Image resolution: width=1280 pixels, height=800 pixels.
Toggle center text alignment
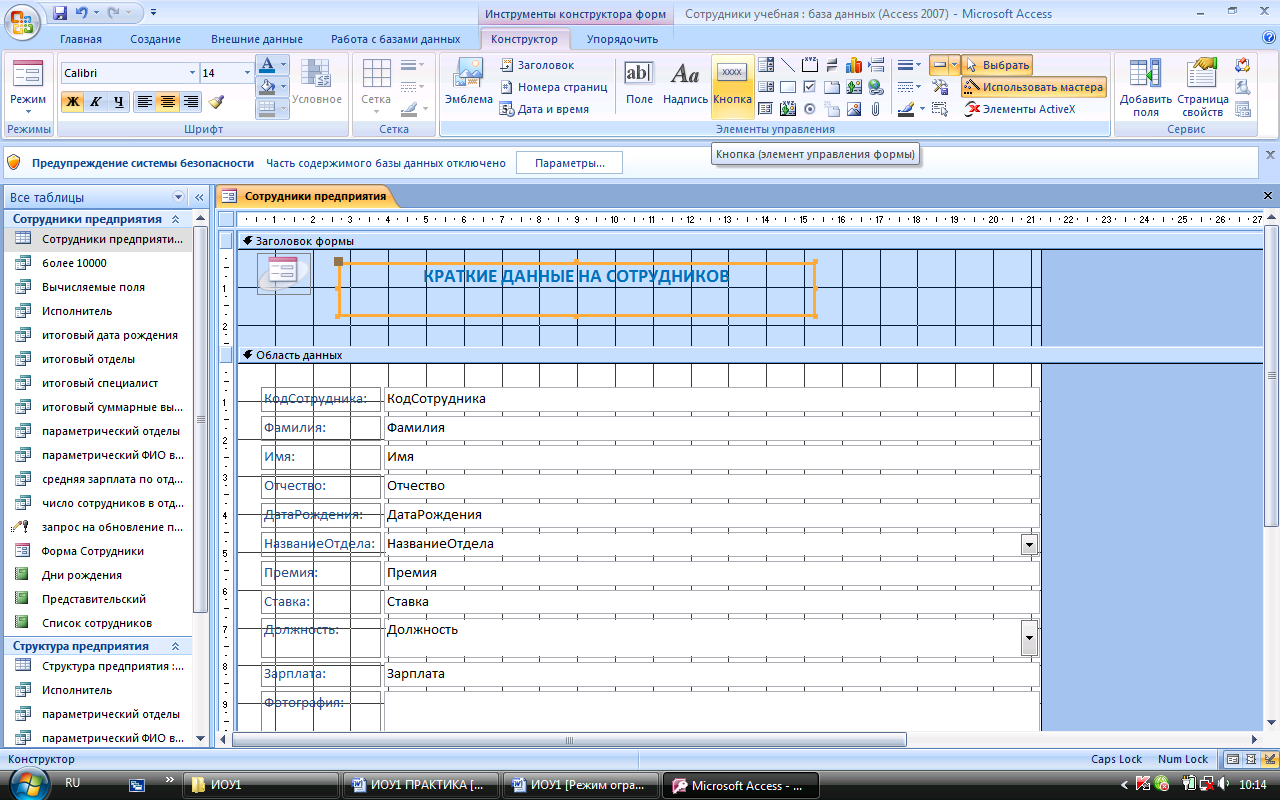click(x=167, y=101)
